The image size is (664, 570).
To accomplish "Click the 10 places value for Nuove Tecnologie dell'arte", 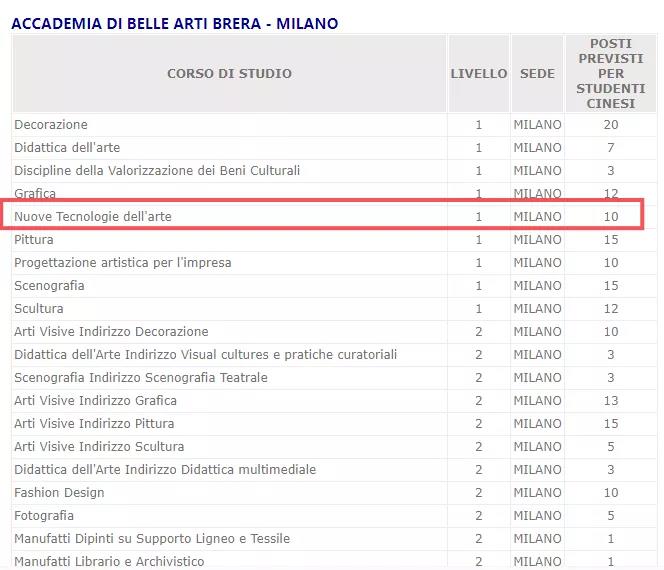I will pos(611,216).
